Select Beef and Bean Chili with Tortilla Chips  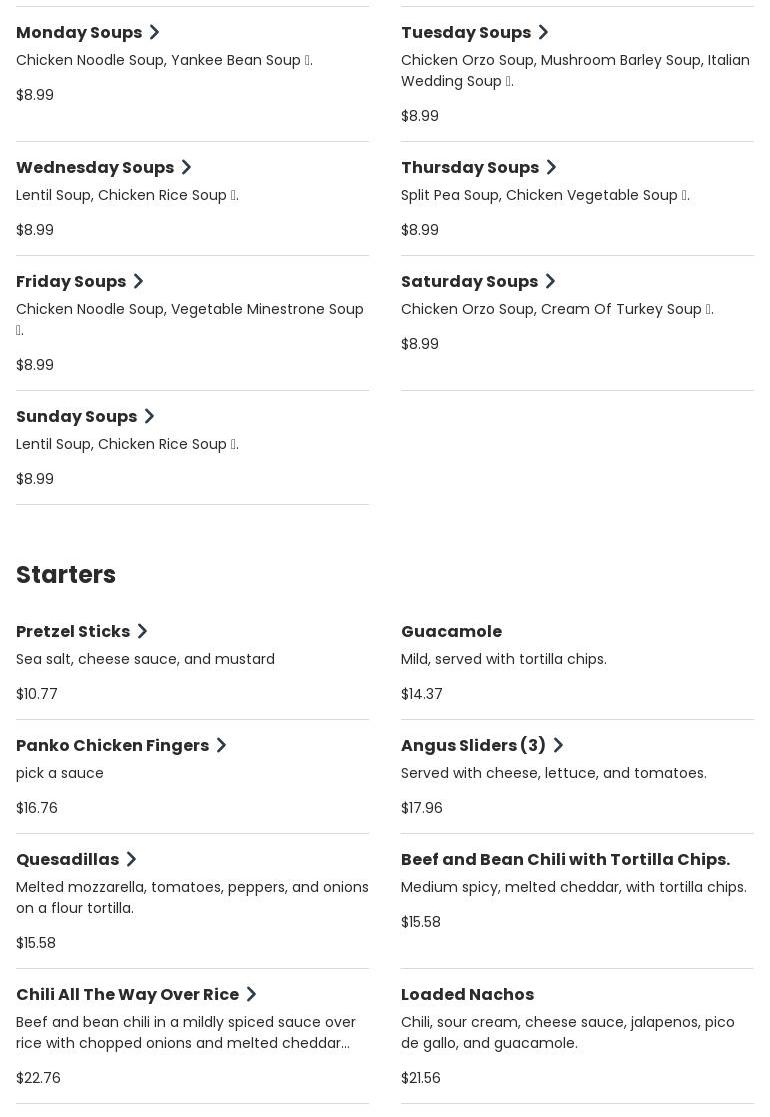click(565, 860)
